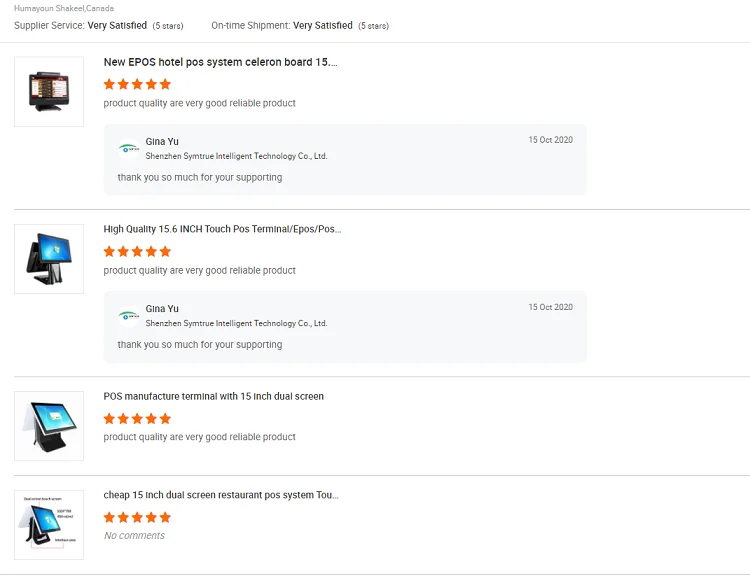Screen dimensions: 750x576
Task: Open High Quality 15.6 INCH Touch Pos title
Action: coord(222,229)
